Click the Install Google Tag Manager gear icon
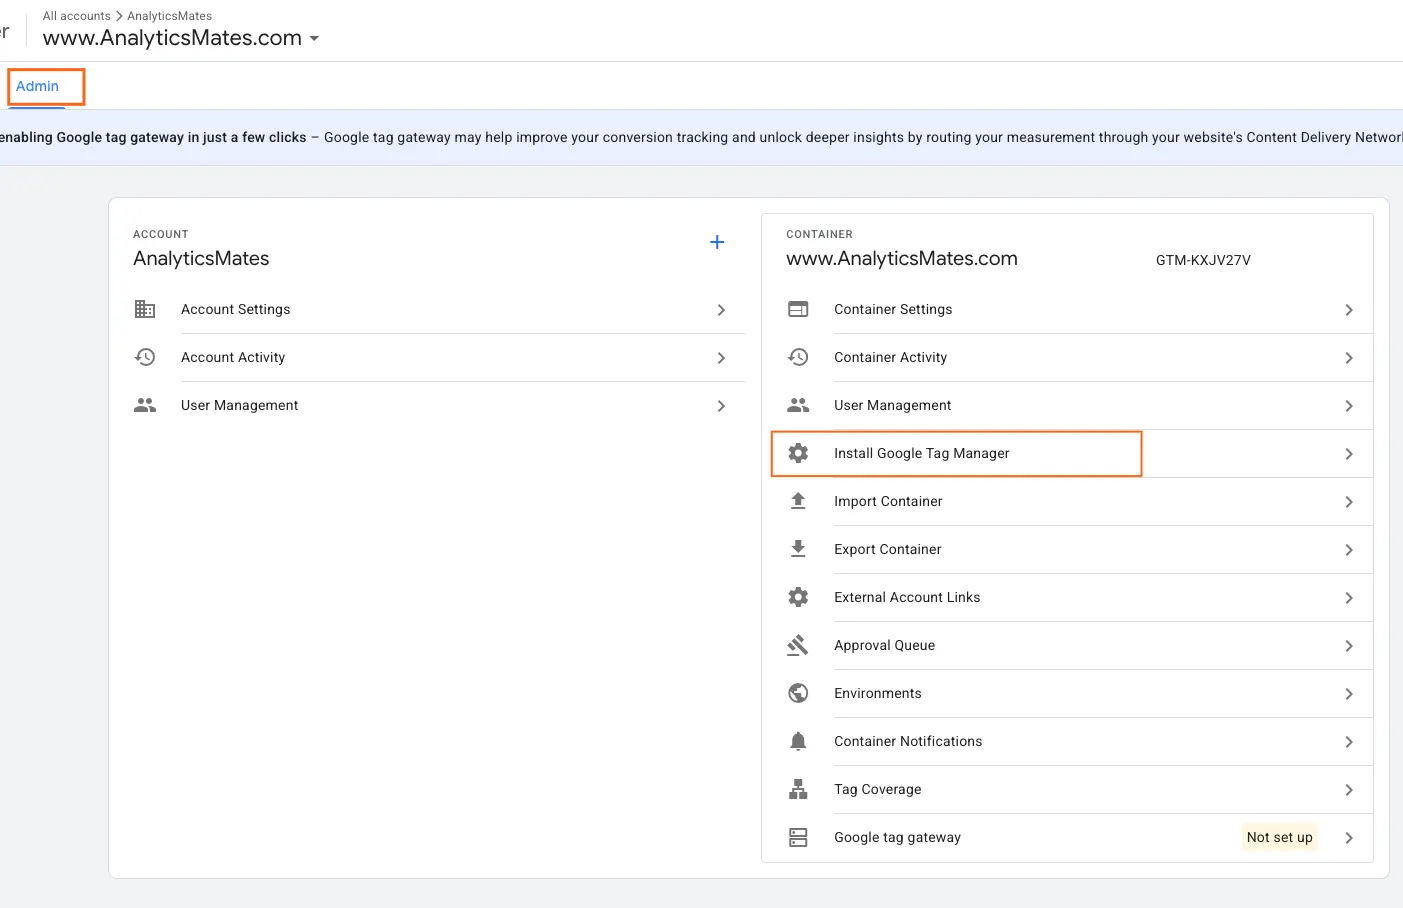The height and width of the screenshot is (908, 1403). click(798, 453)
